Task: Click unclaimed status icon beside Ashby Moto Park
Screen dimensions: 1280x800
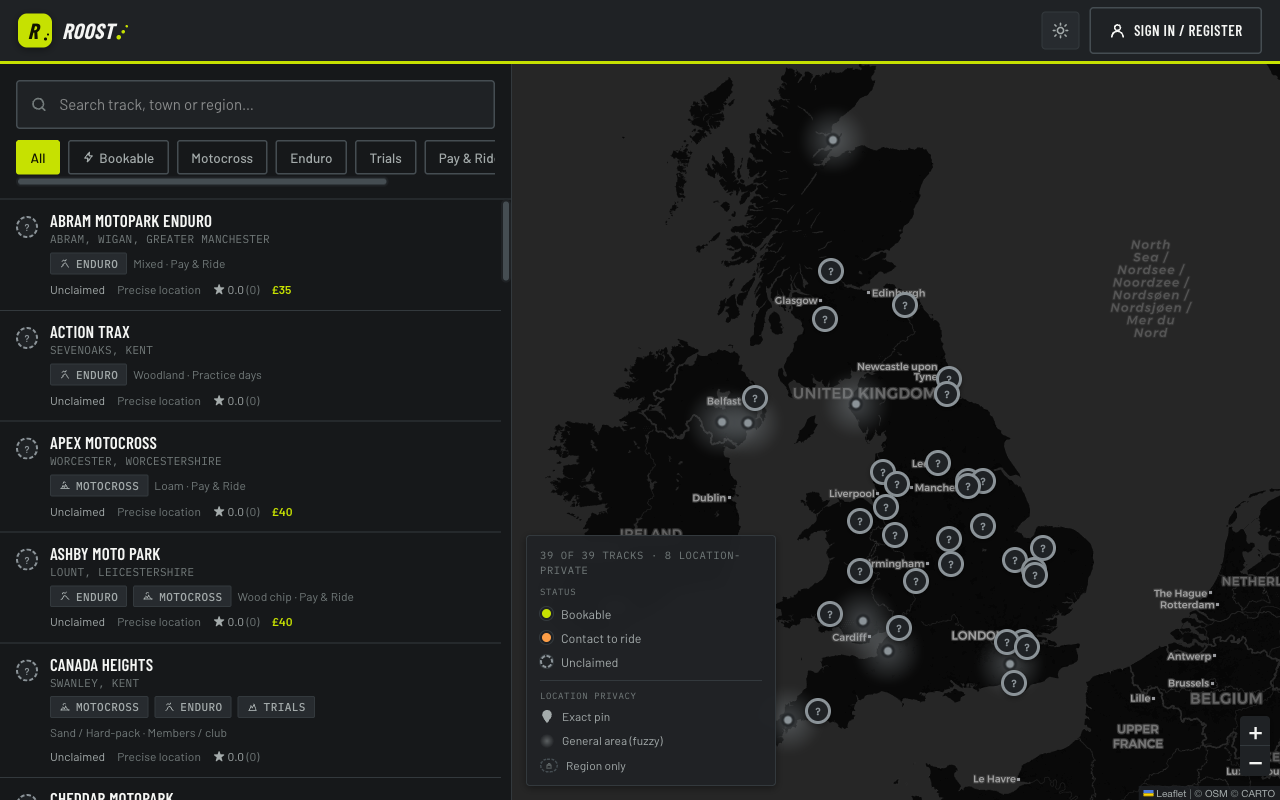Action: point(27,560)
